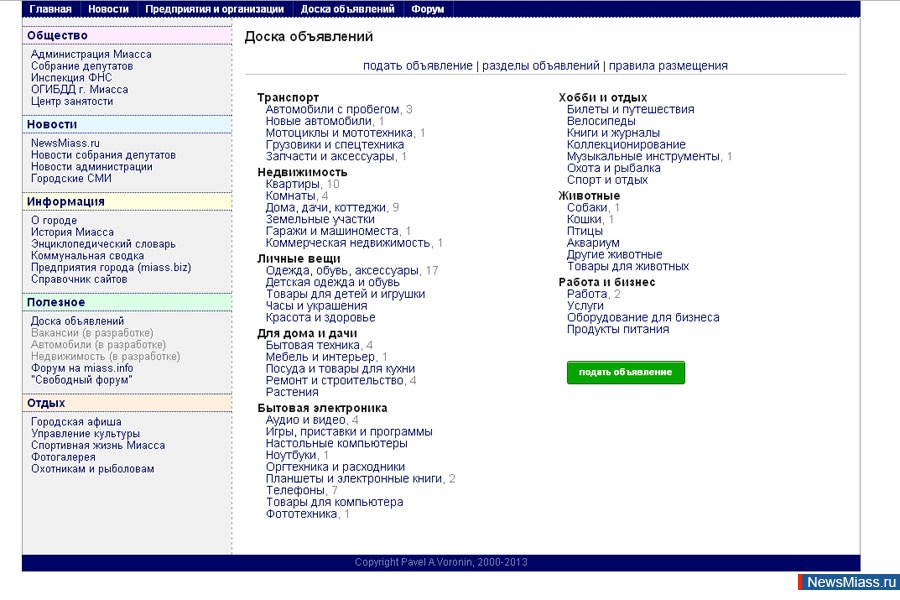
Task: Click the green подать объявление button
Action: [x=626, y=372]
